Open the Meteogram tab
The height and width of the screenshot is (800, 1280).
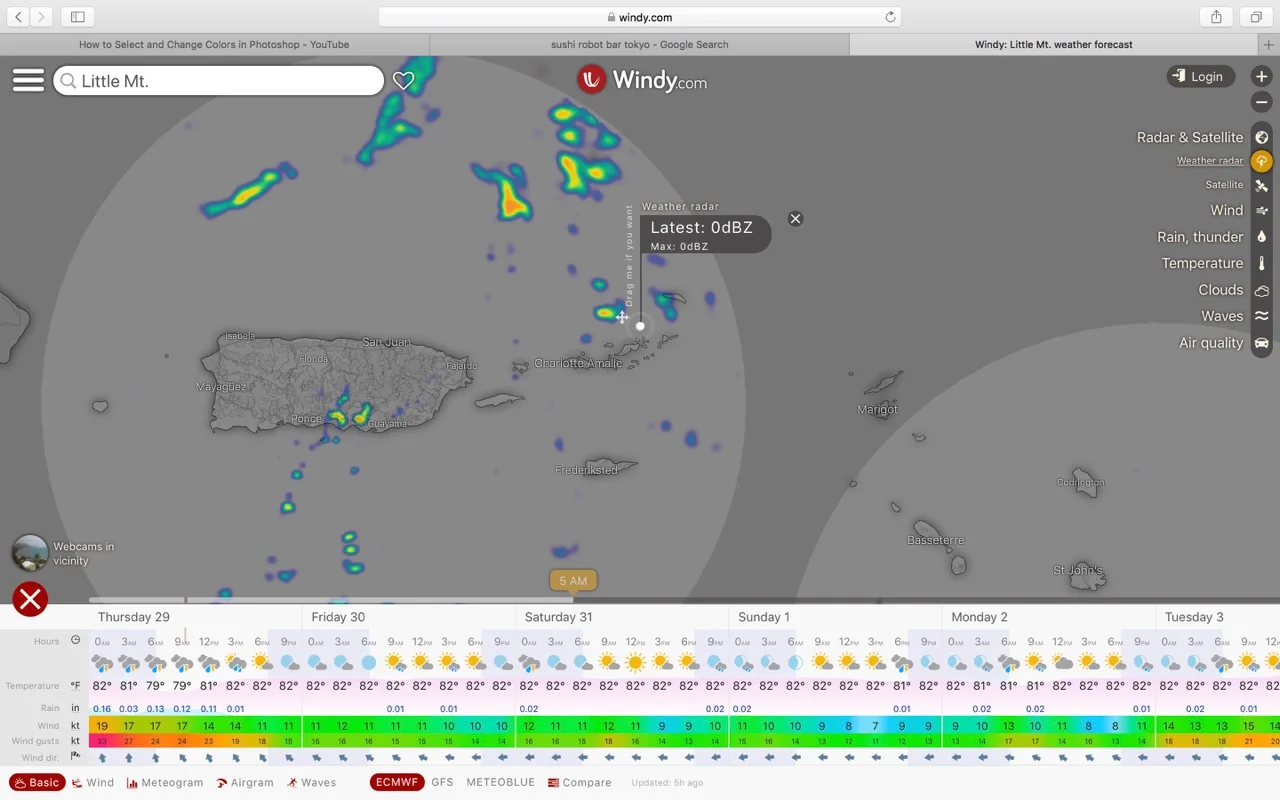click(x=165, y=783)
